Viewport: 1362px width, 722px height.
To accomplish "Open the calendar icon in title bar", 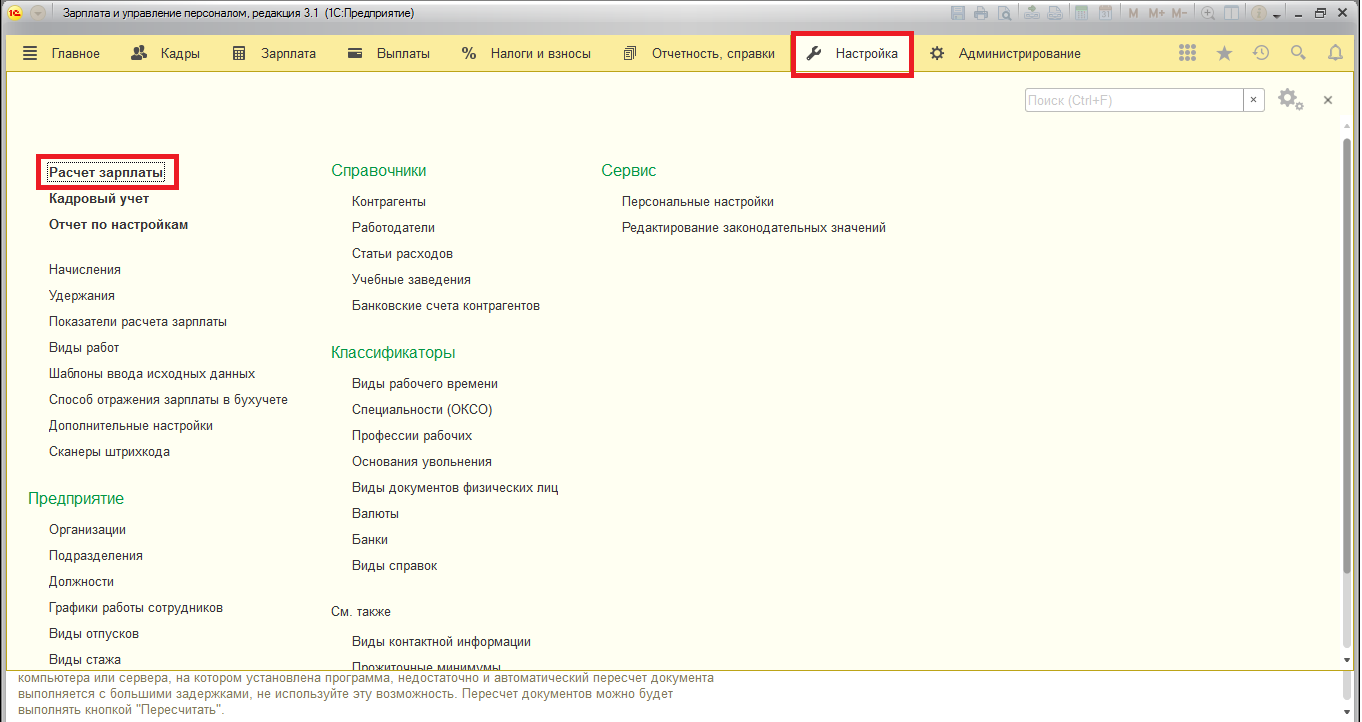I will point(1105,14).
